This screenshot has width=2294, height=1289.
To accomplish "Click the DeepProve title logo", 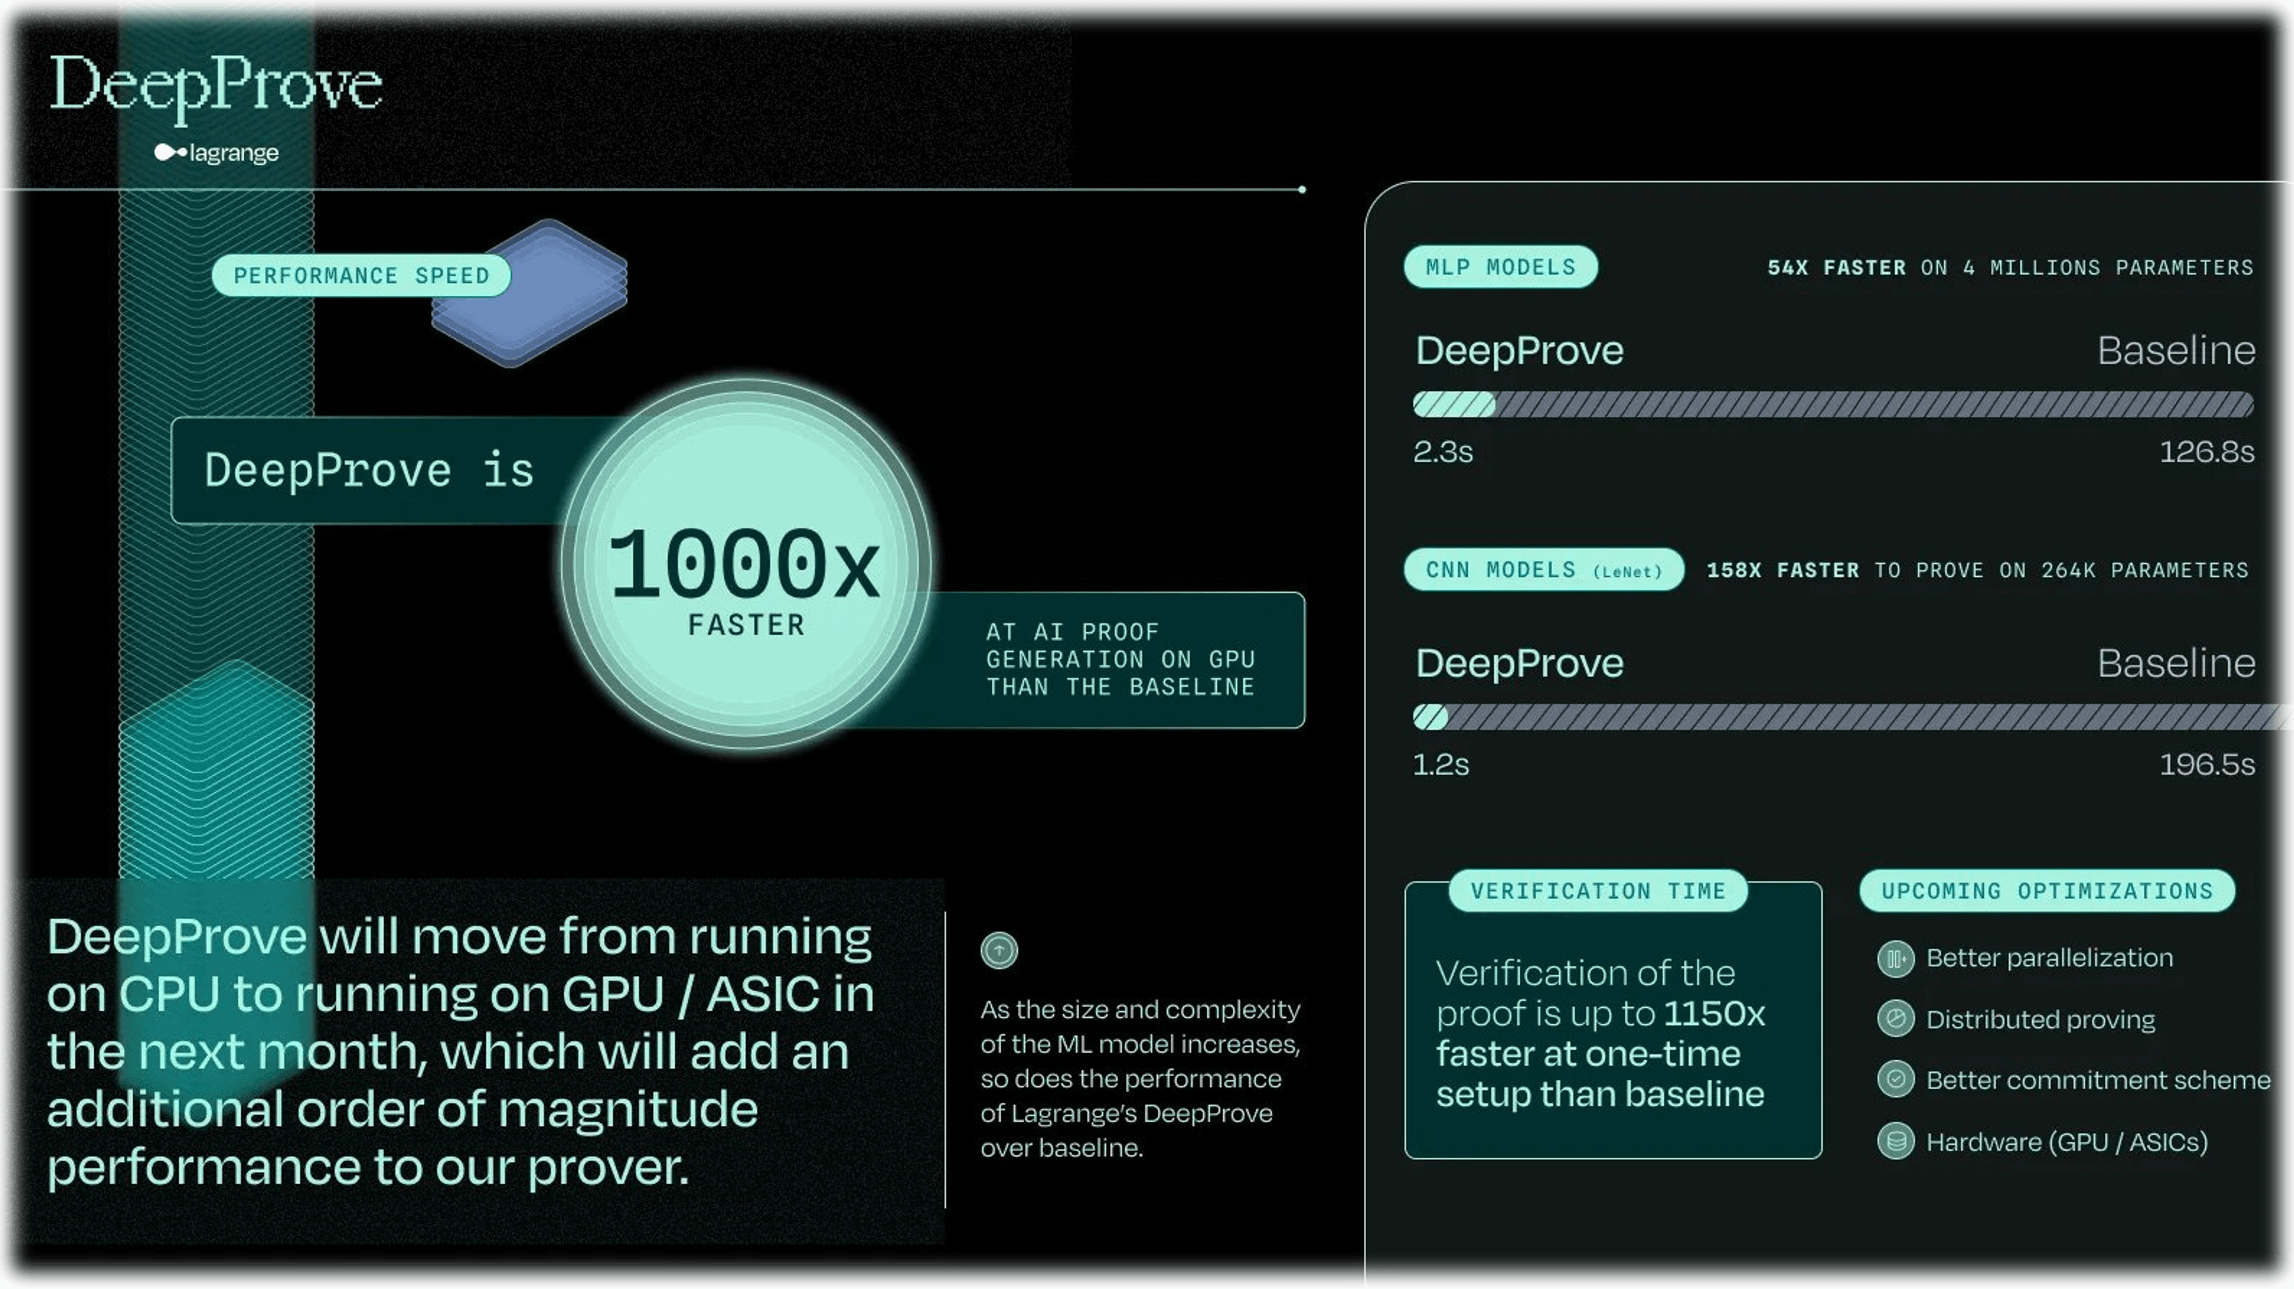I will [216, 88].
